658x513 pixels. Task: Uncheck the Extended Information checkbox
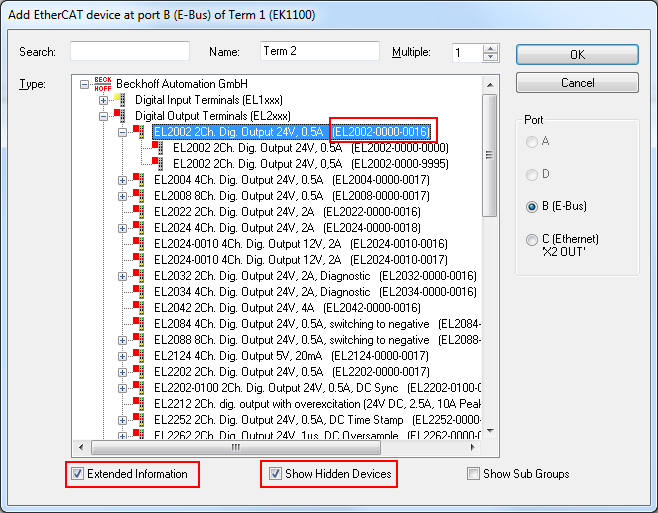tap(77, 474)
